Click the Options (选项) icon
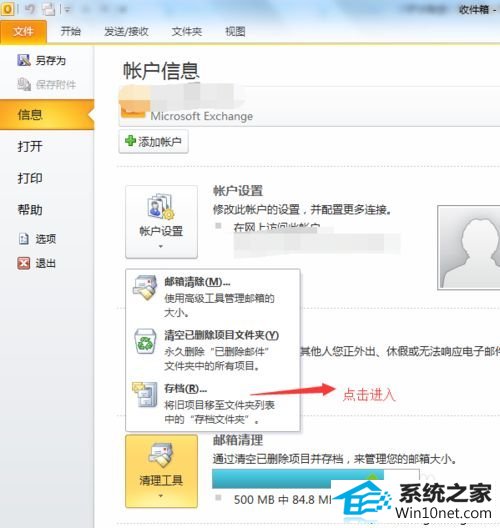The width and height of the screenshot is (500, 528). pos(23,239)
